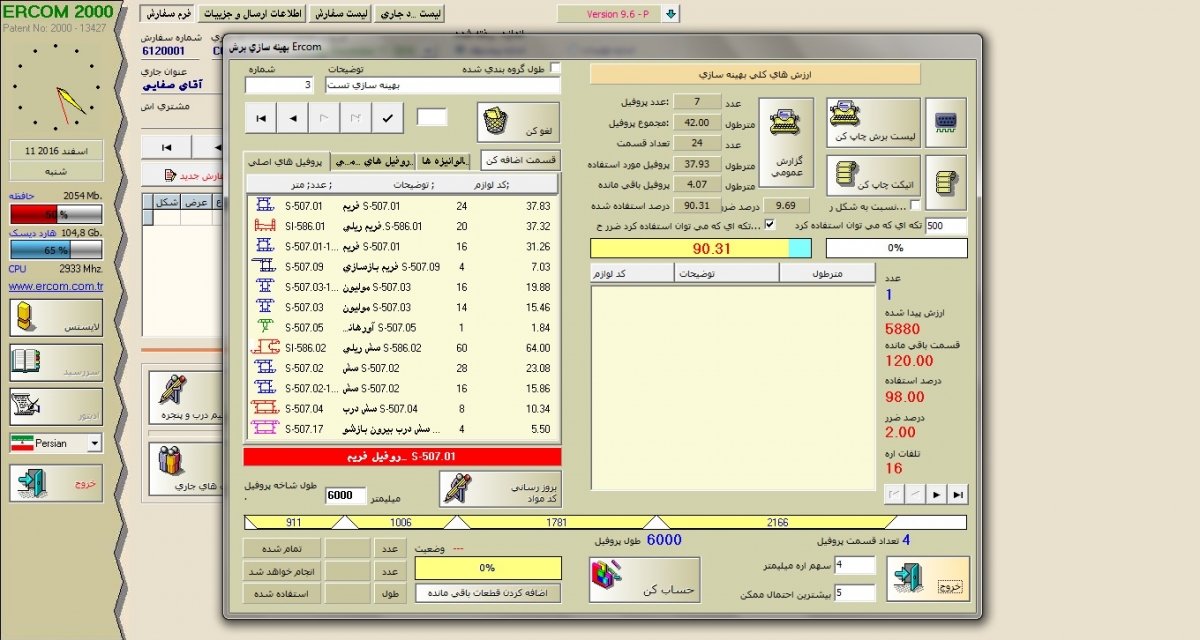Click اضافه كردن قطعات باقي مانده button

[x=488, y=593]
